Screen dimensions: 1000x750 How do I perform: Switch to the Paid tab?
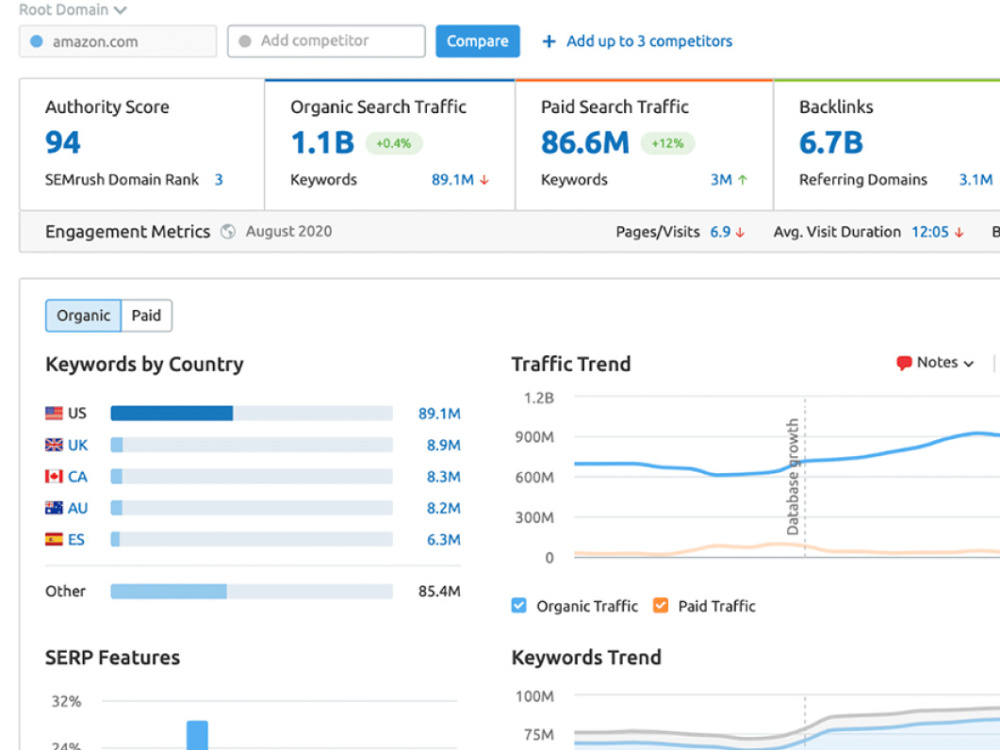146,316
